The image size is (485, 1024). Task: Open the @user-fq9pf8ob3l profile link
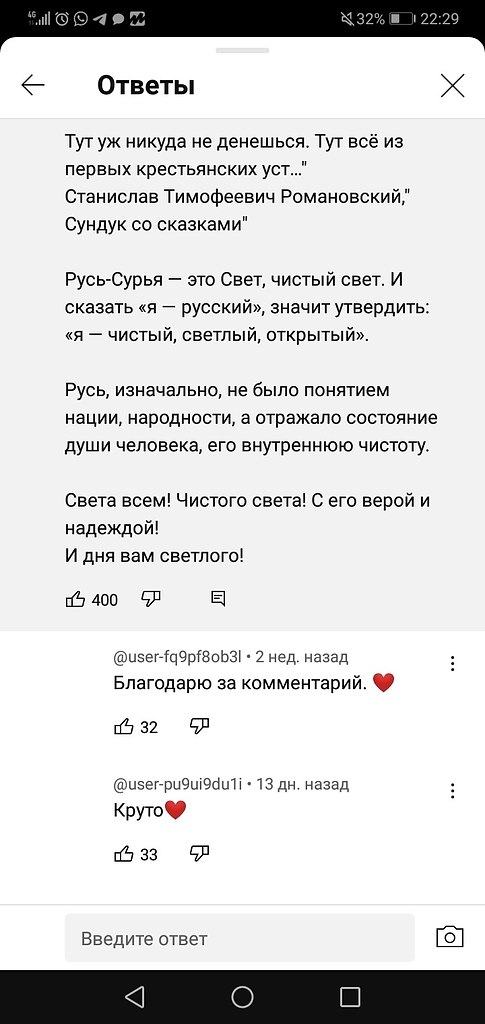[x=178, y=656]
